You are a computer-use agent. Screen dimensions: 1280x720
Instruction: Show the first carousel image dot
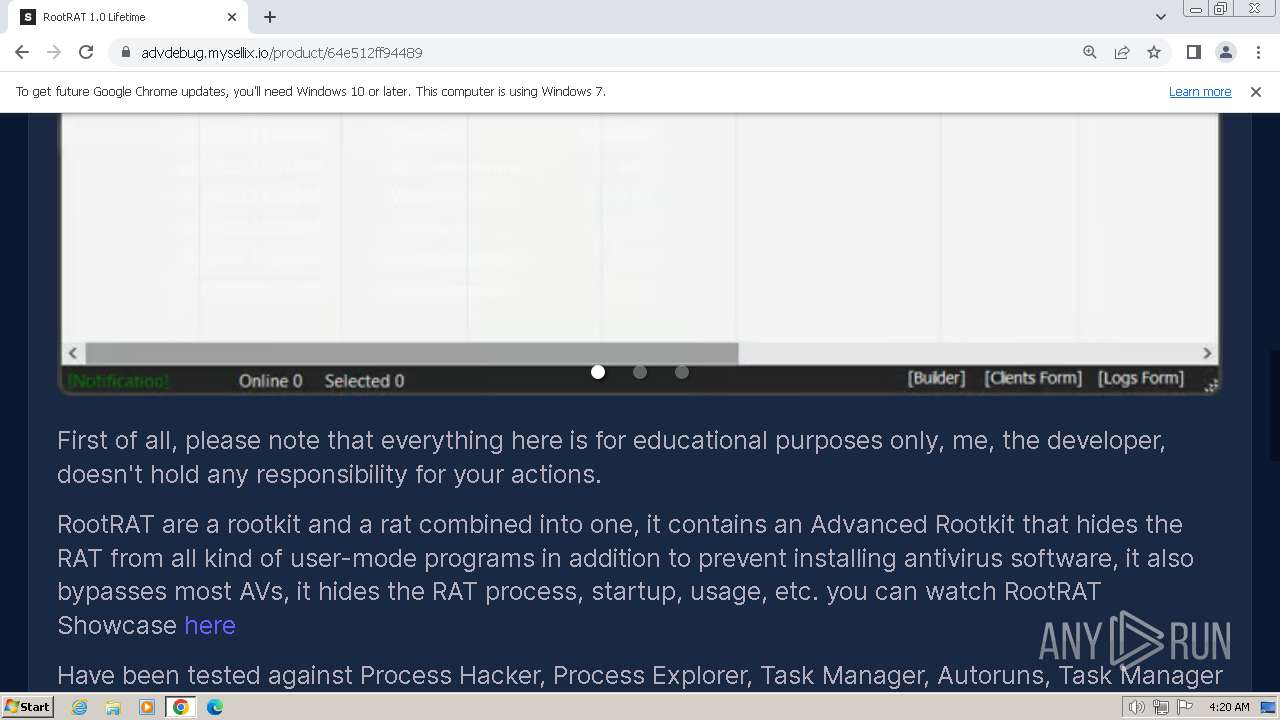point(598,372)
